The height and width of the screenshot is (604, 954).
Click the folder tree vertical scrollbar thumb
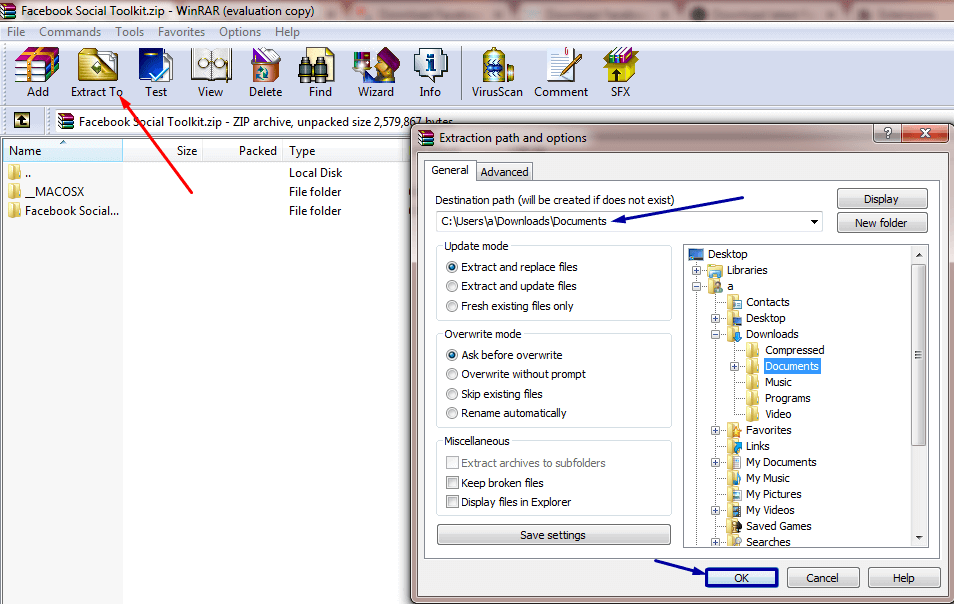pos(919,355)
